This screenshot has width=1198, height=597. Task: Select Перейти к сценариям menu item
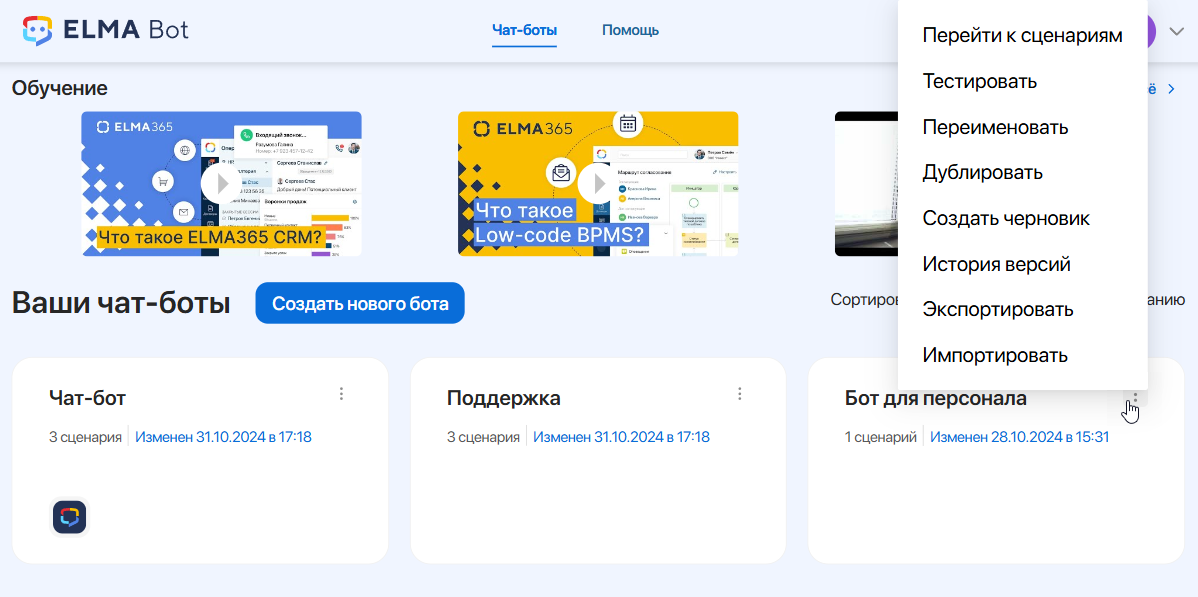click(x=1022, y=36)
